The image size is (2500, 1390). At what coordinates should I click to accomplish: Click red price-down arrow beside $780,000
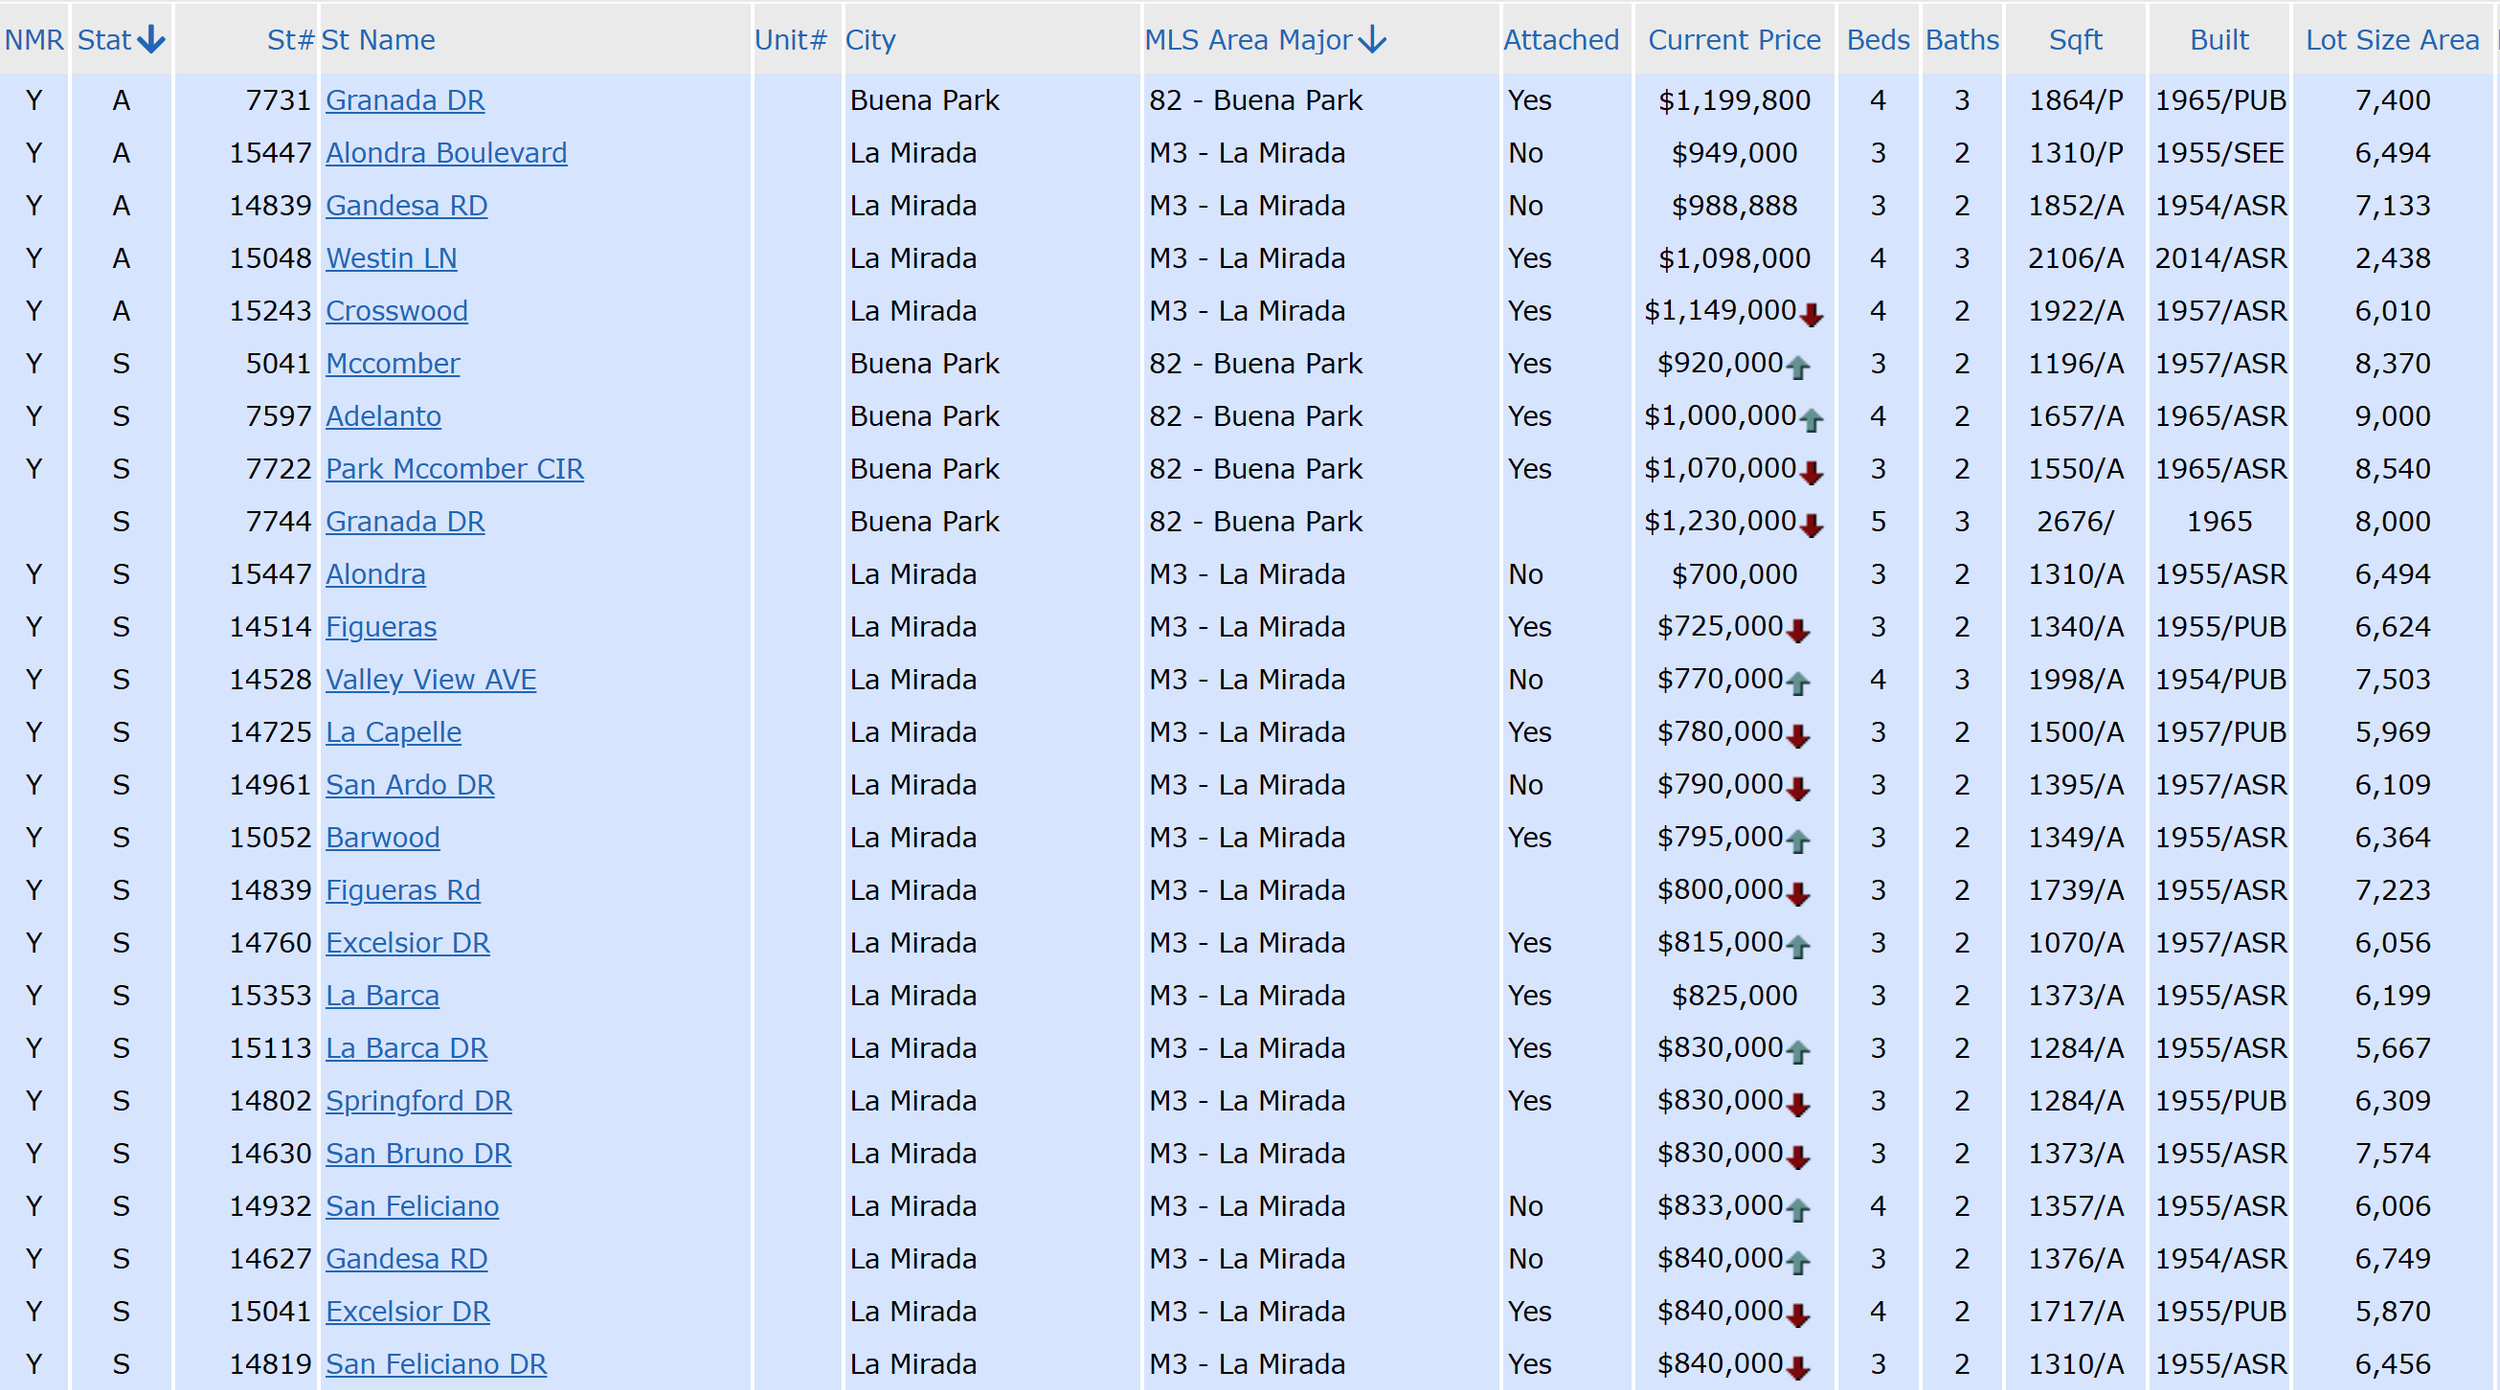point(1798,737)
